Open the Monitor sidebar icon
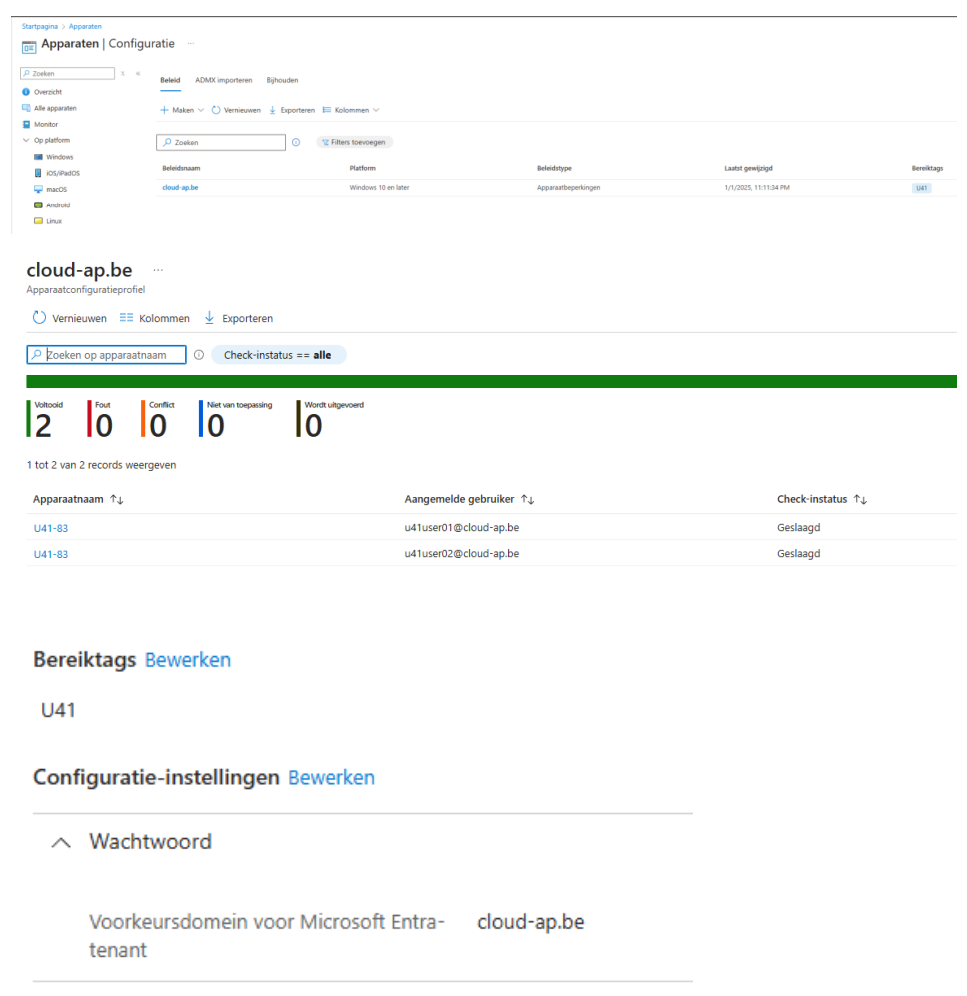Screen dimensions: 967x996 coord(26,124)
